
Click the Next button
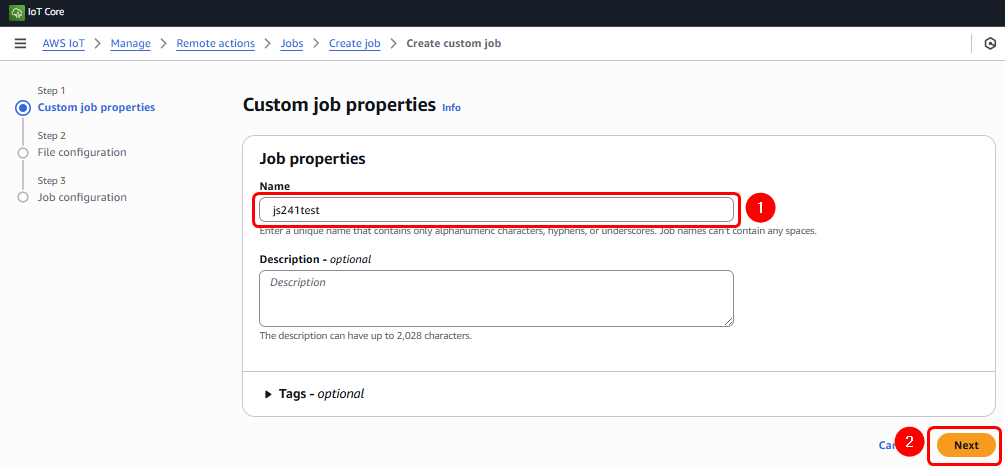coord(966,445)
